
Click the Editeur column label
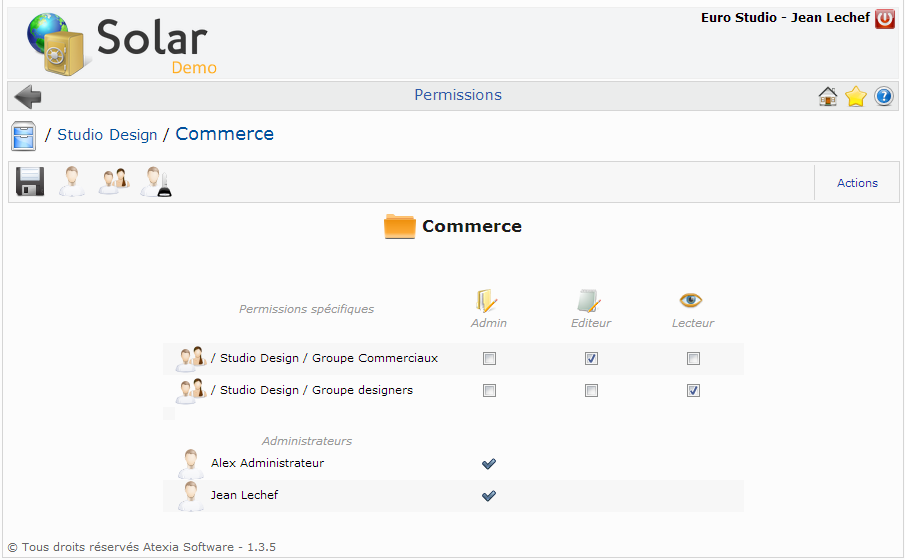590,323
